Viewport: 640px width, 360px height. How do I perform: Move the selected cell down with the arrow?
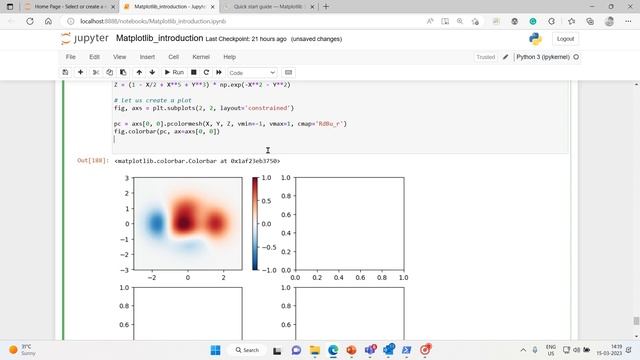tap(152, 72)
